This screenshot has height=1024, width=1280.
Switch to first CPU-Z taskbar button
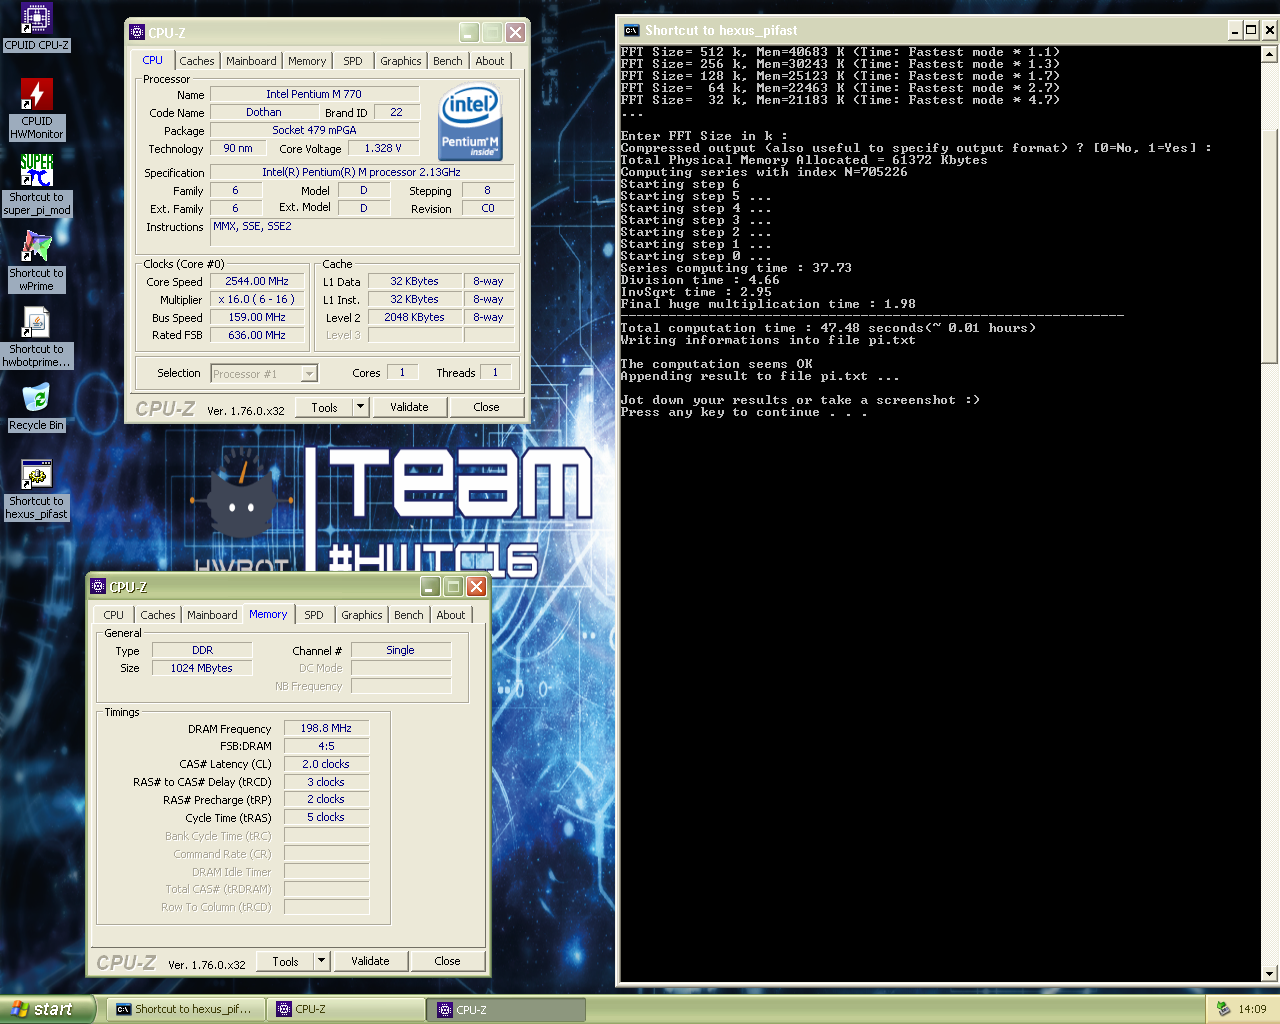(346, 1009)
